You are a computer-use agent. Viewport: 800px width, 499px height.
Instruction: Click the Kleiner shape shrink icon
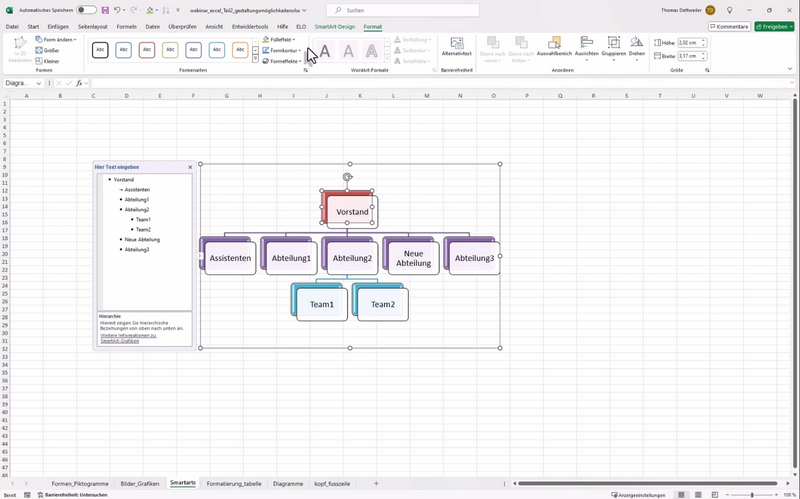pyautogui.click(x=46, y=61)
